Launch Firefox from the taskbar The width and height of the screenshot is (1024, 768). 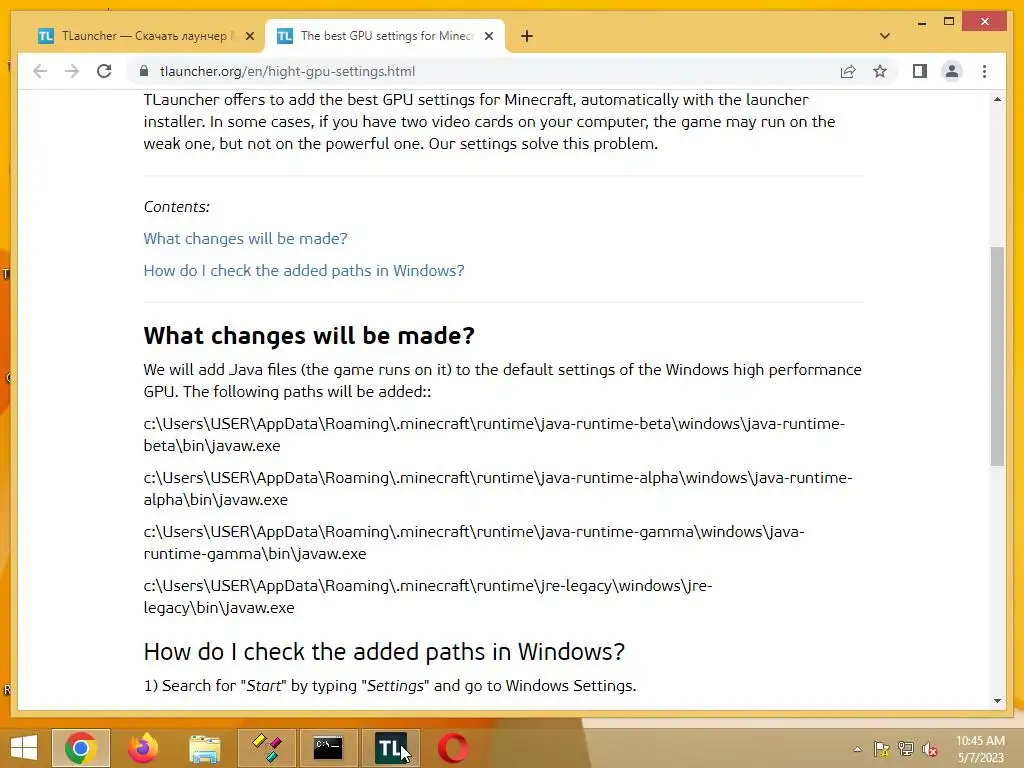coord(142,748)
